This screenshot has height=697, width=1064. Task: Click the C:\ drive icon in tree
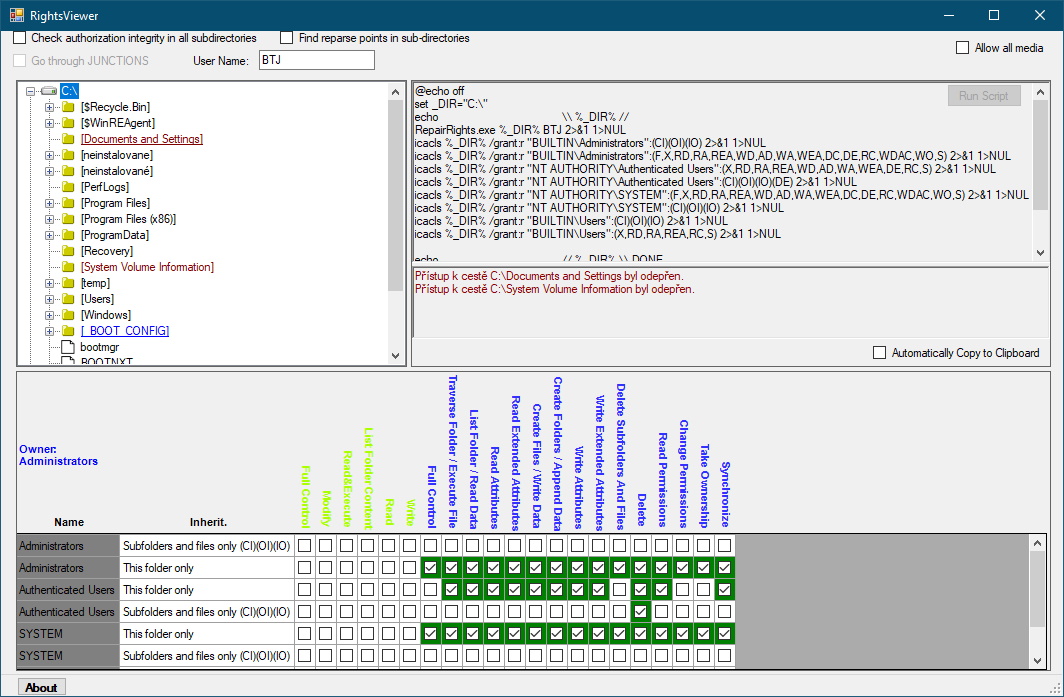[49, 91]
